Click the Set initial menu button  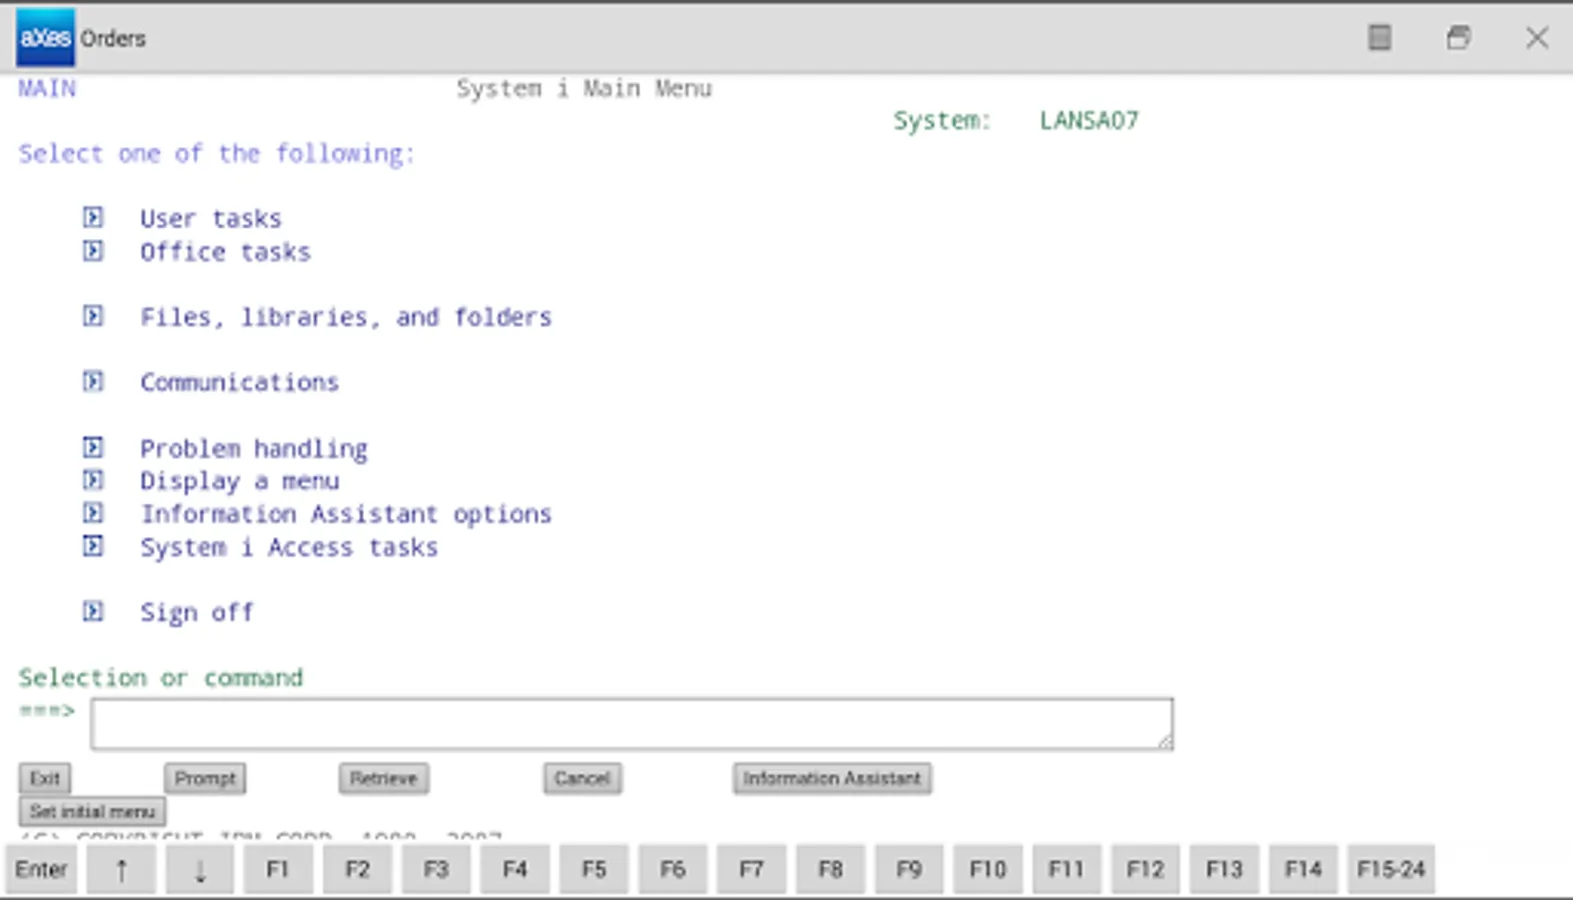pyautogui.click(x=92, y=811)
